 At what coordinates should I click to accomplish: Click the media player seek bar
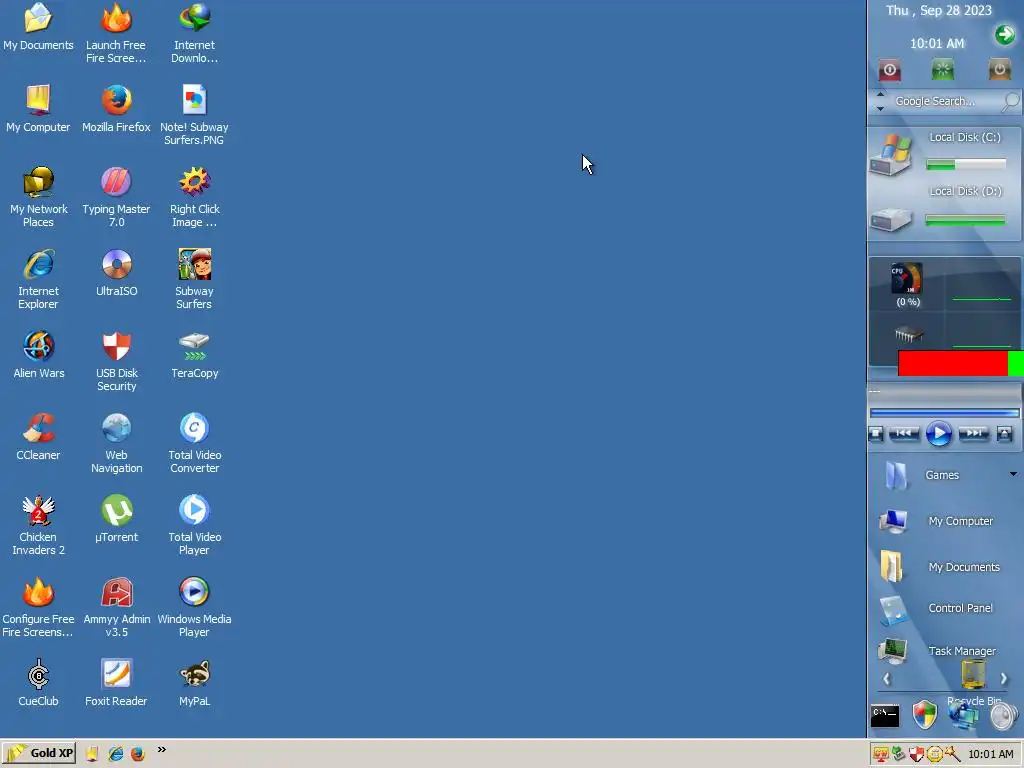click(944, 413)
